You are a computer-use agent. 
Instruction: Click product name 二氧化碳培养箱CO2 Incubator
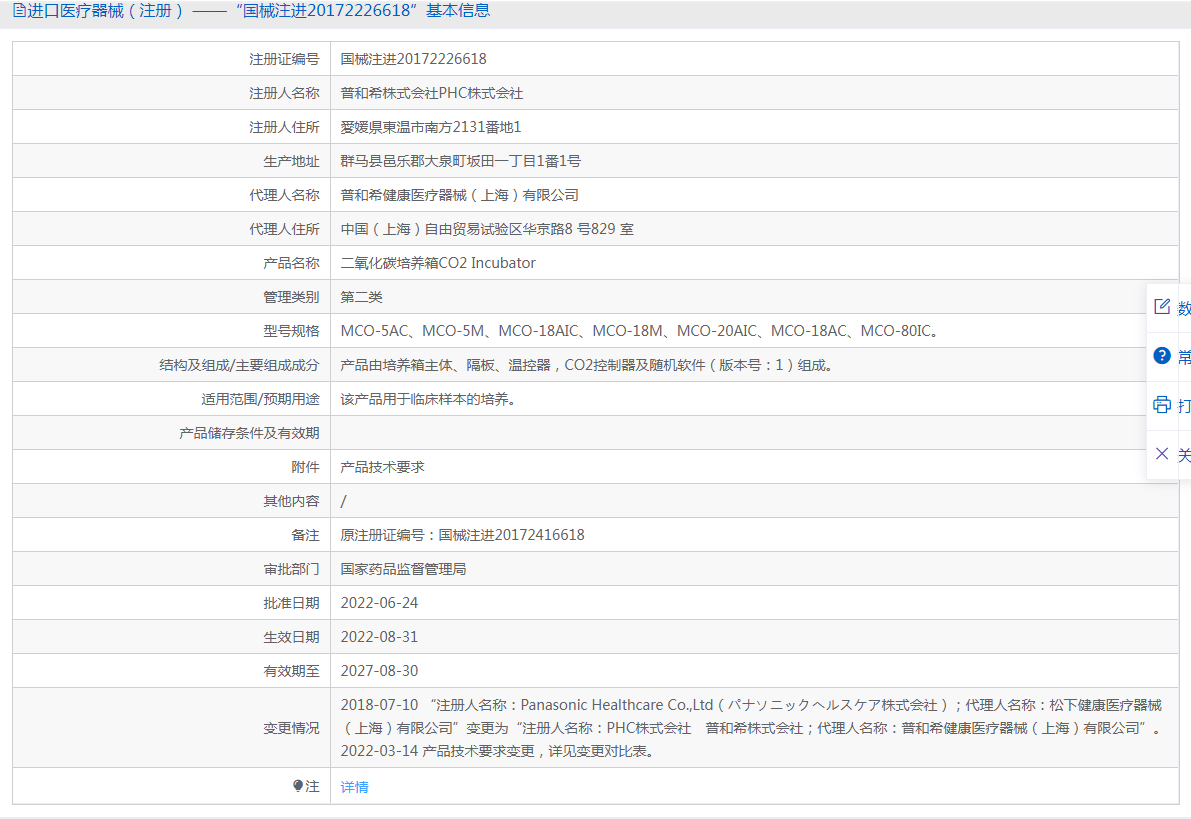(x=438, y=263)
